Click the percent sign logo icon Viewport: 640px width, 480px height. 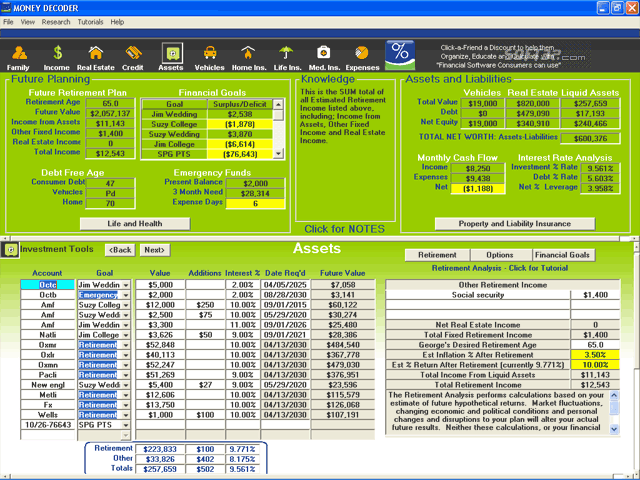[x=400, y=55]
